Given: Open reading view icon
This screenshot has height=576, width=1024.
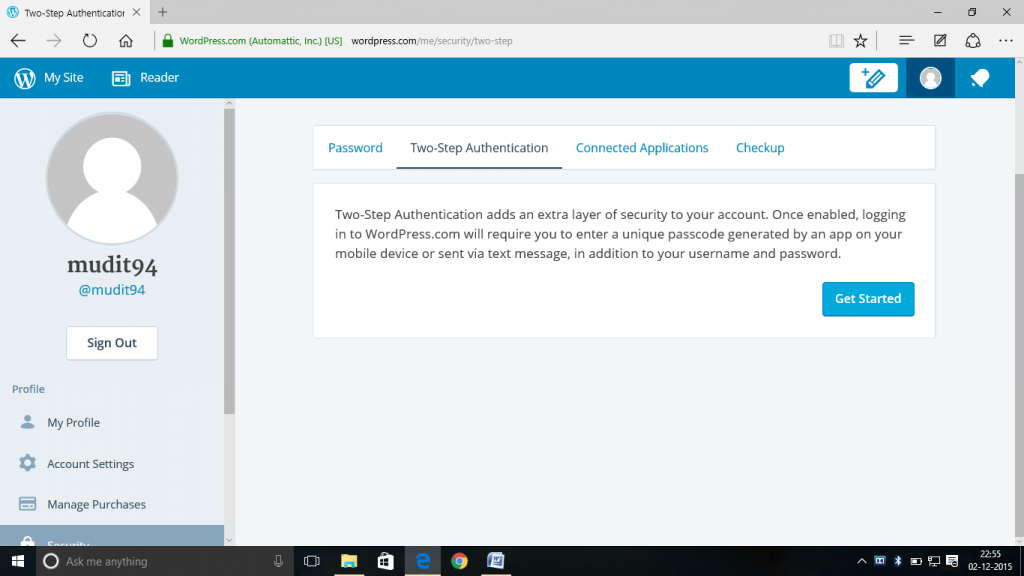Looking at the screenshot, I should click(x=836, y=40).
